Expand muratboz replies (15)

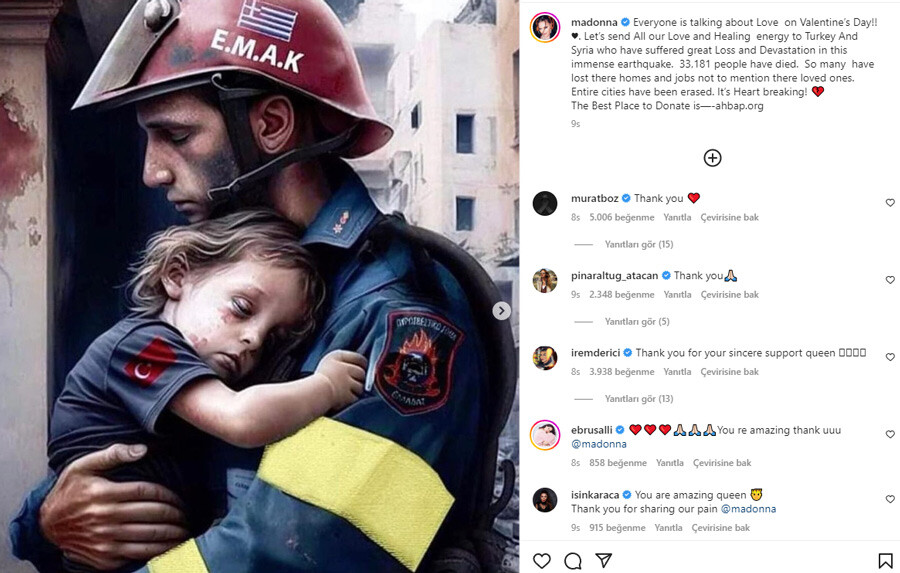(638, 244)
